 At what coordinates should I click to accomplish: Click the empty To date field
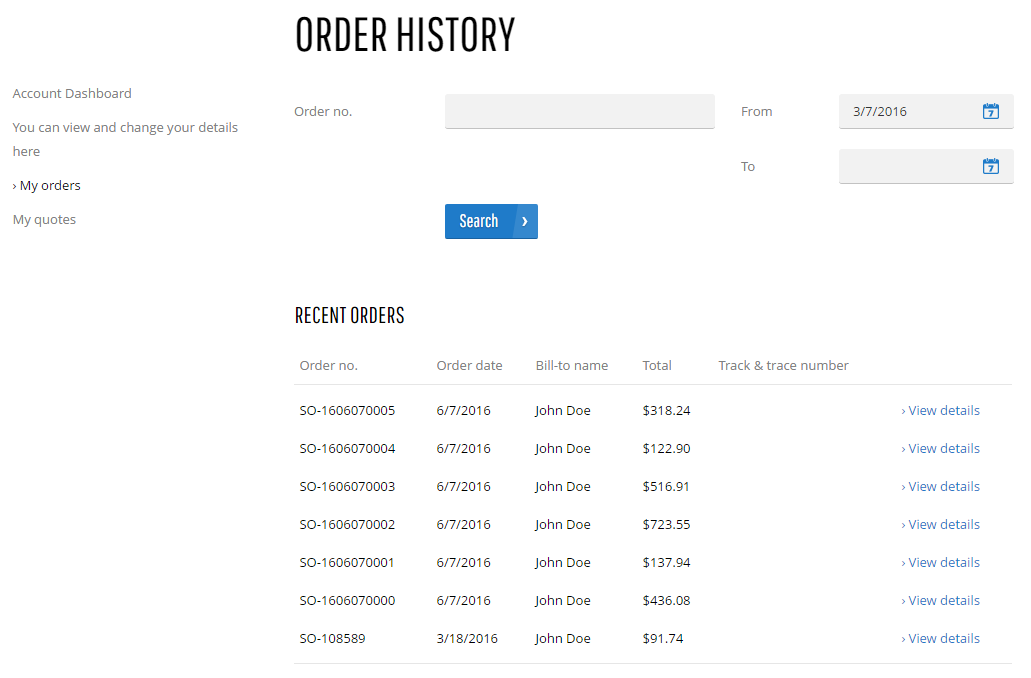click(926, 166)
